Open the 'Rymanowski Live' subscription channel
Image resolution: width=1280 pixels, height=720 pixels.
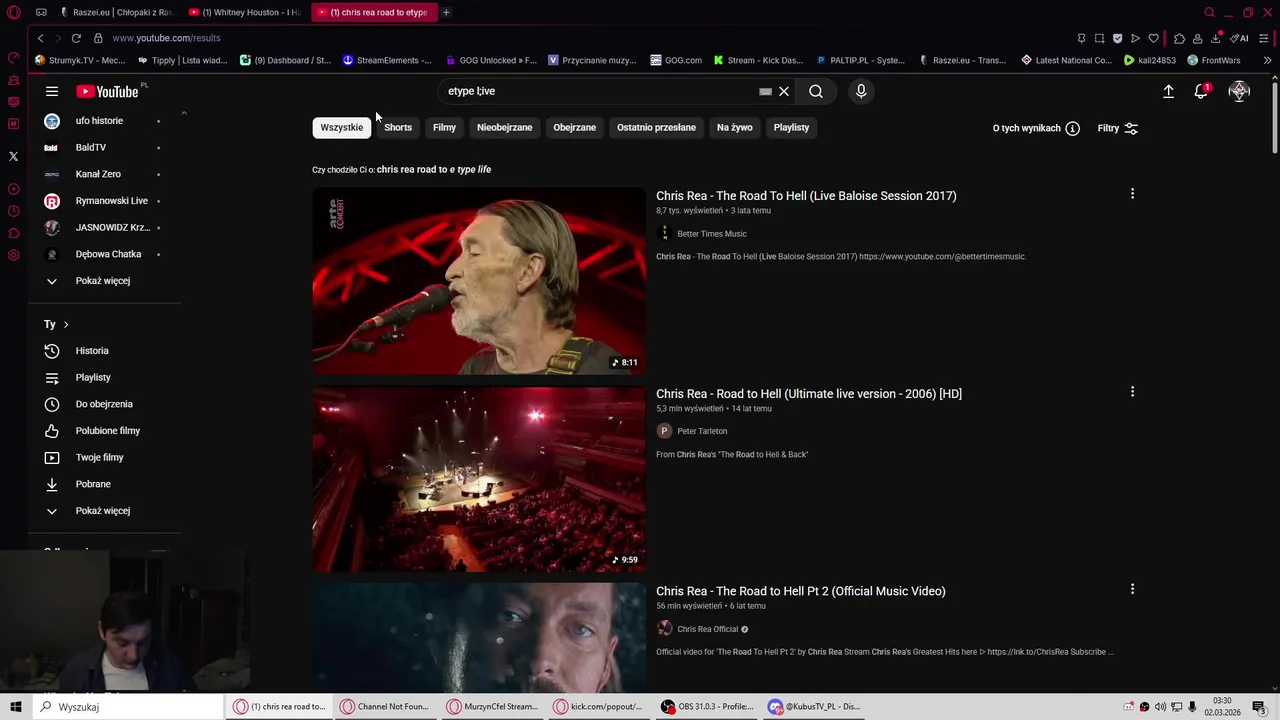click(111, 201)
